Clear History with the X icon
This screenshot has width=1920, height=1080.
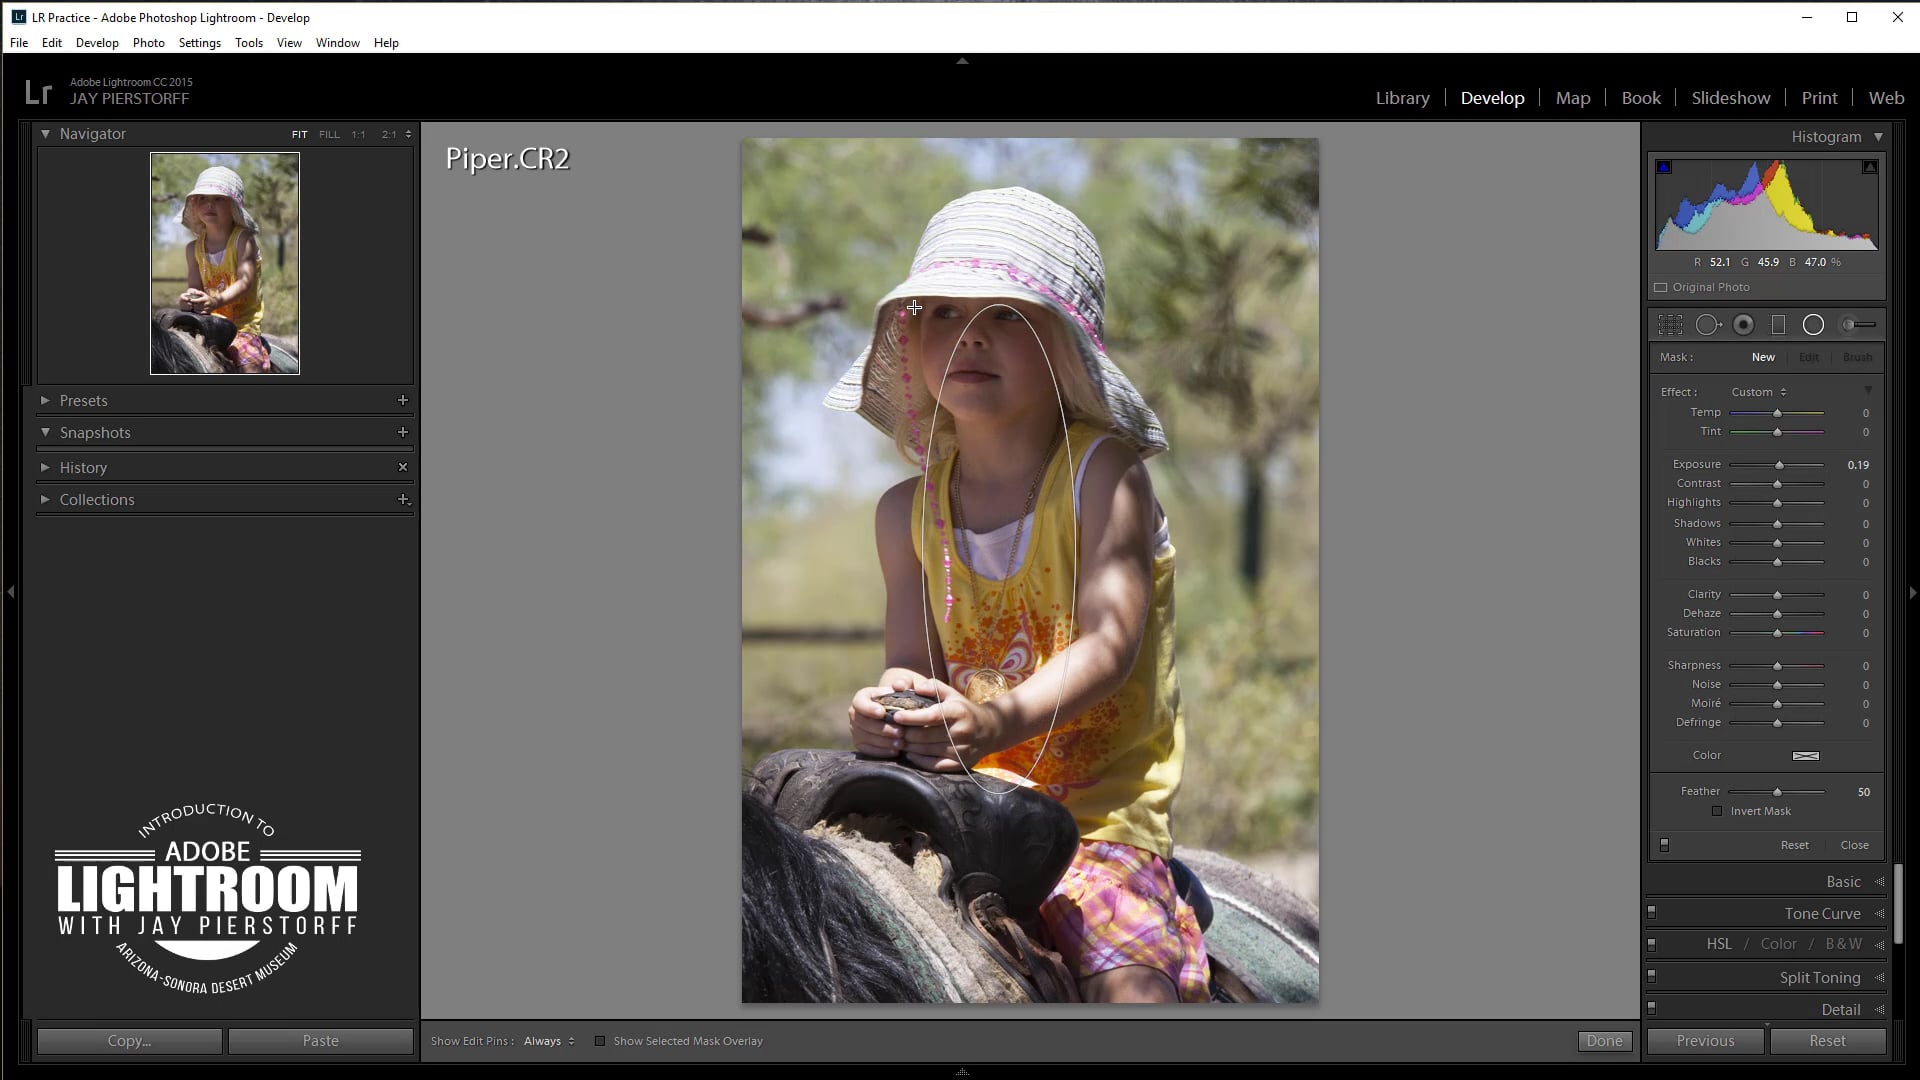point(403,467)
